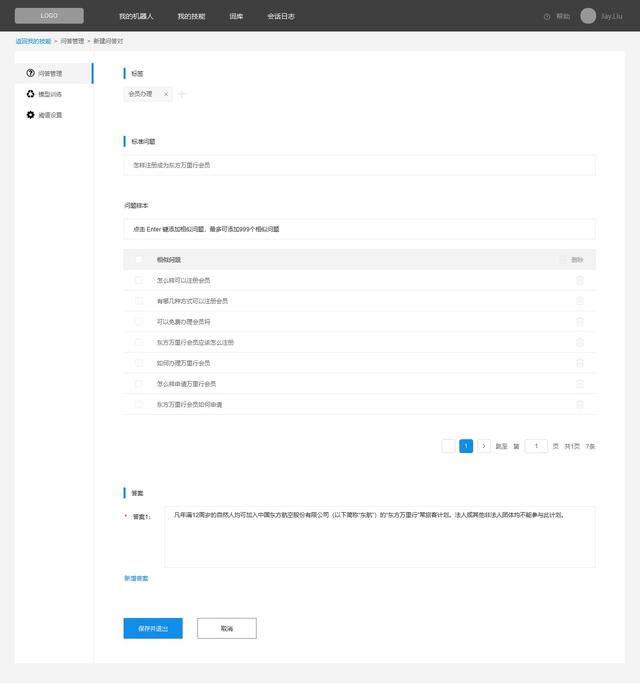Click the 问答管理 breadcrumb item
Screen dimensions: 640x683
[x=72, y=41]
